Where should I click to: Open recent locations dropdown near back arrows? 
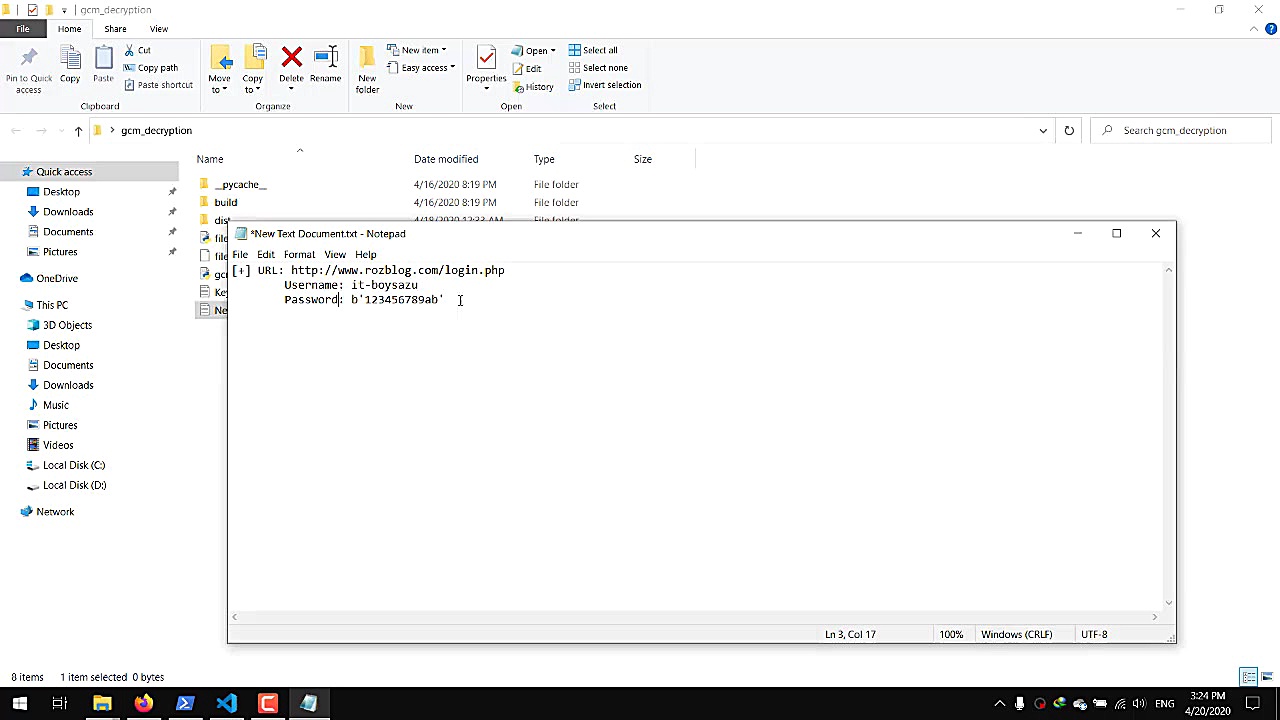point(59,131)
